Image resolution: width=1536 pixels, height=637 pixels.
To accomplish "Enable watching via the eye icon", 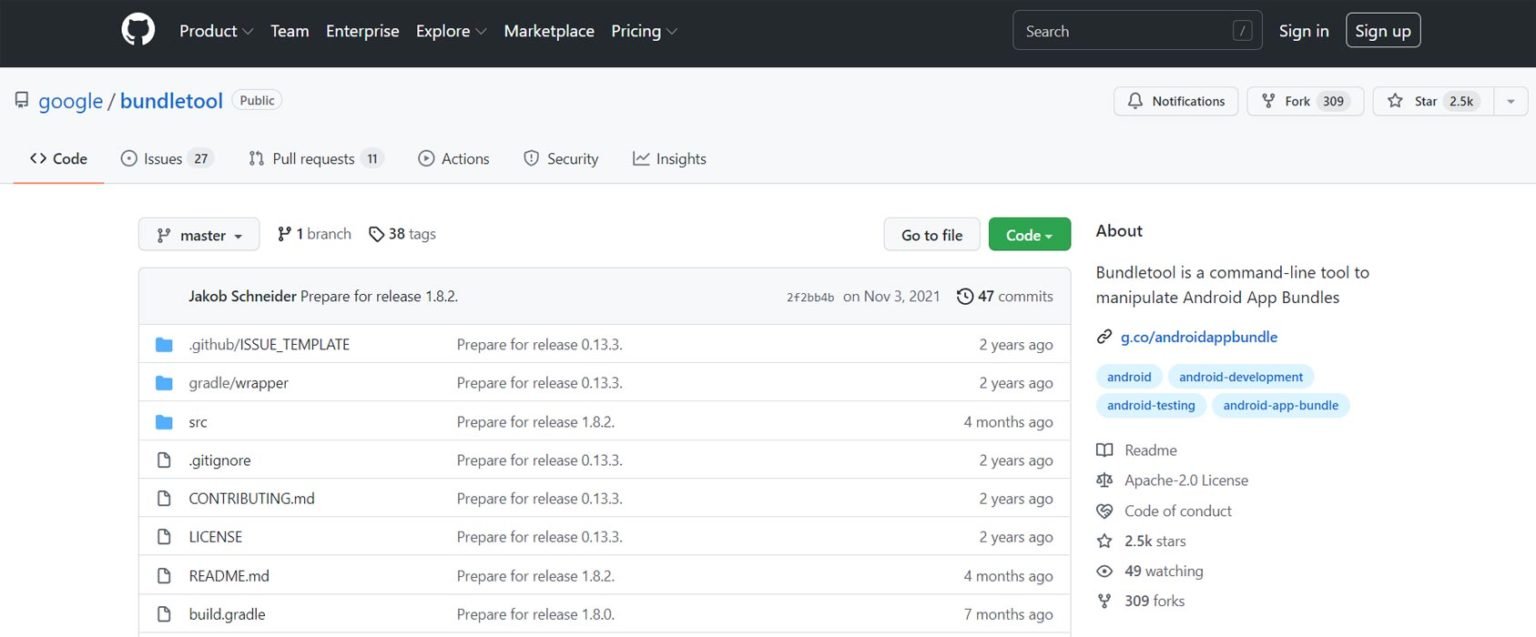I will (x=1104, y=571).
